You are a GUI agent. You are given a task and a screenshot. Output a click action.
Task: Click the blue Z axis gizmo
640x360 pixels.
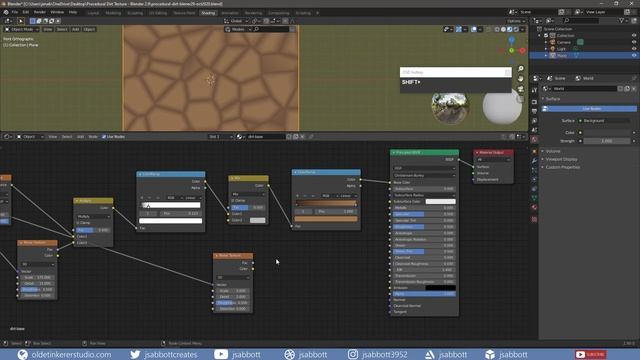tap(511, 40)
